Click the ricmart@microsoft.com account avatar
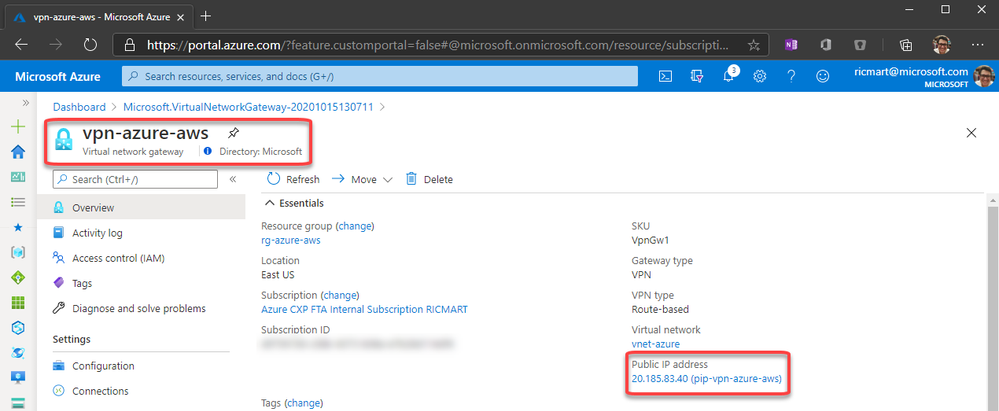Image resolution: width=999 pixels, height=411 pixels. (x=984, y=76)
